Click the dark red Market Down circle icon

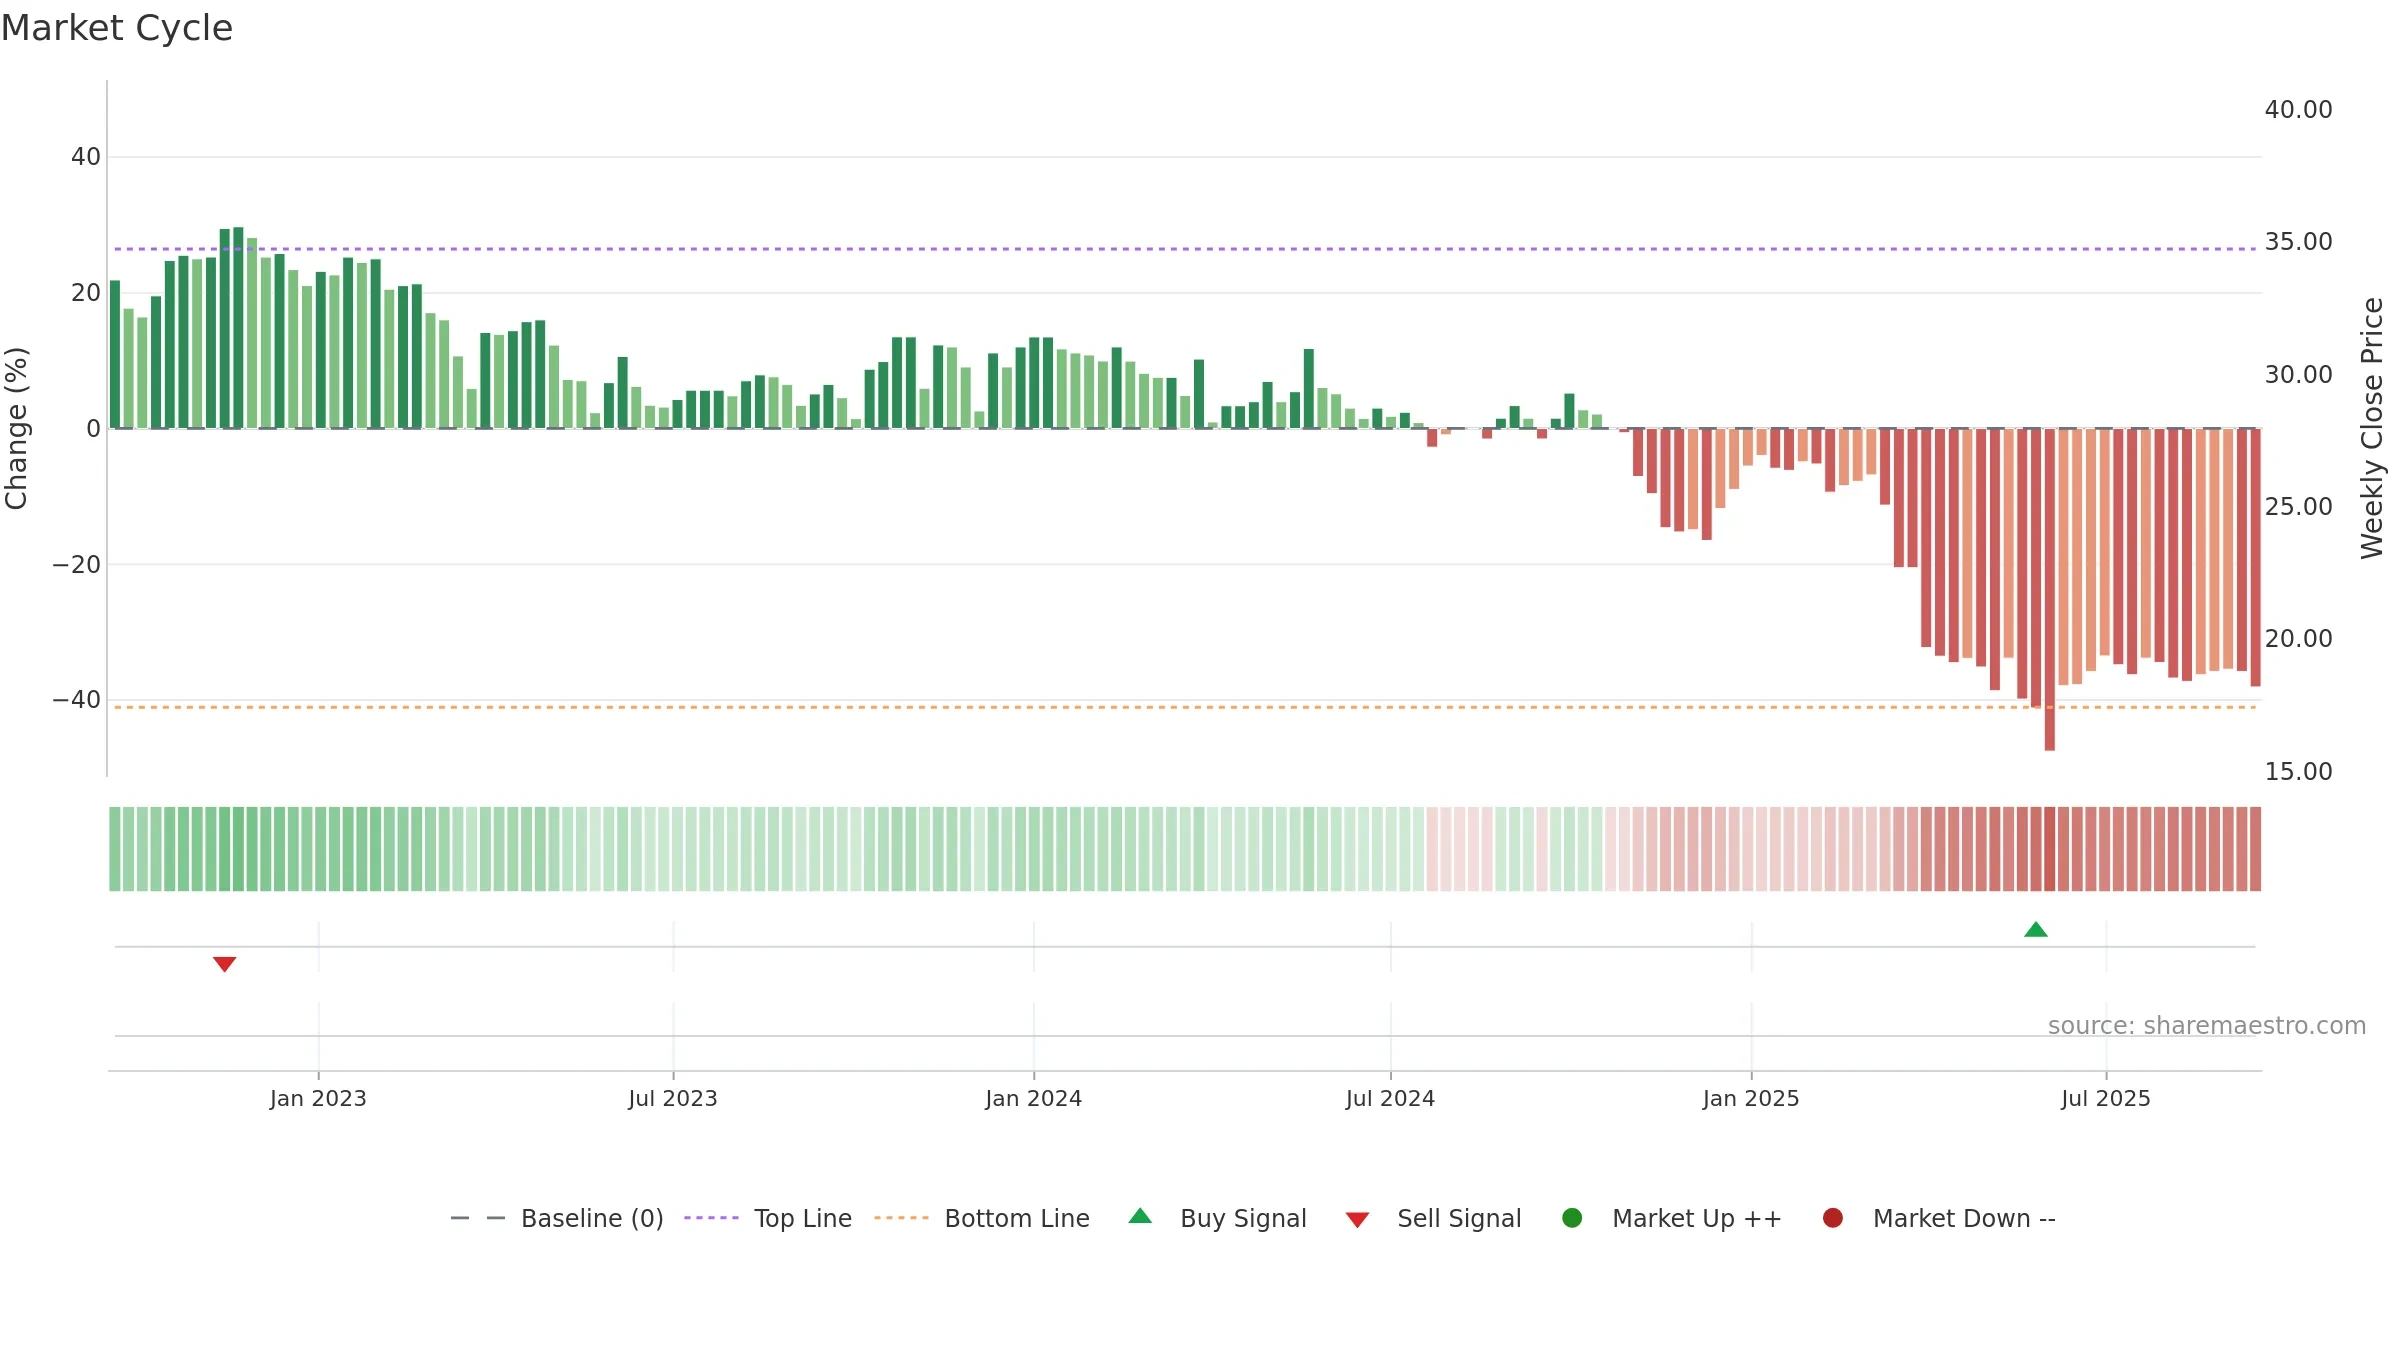pos(1833,1218)
